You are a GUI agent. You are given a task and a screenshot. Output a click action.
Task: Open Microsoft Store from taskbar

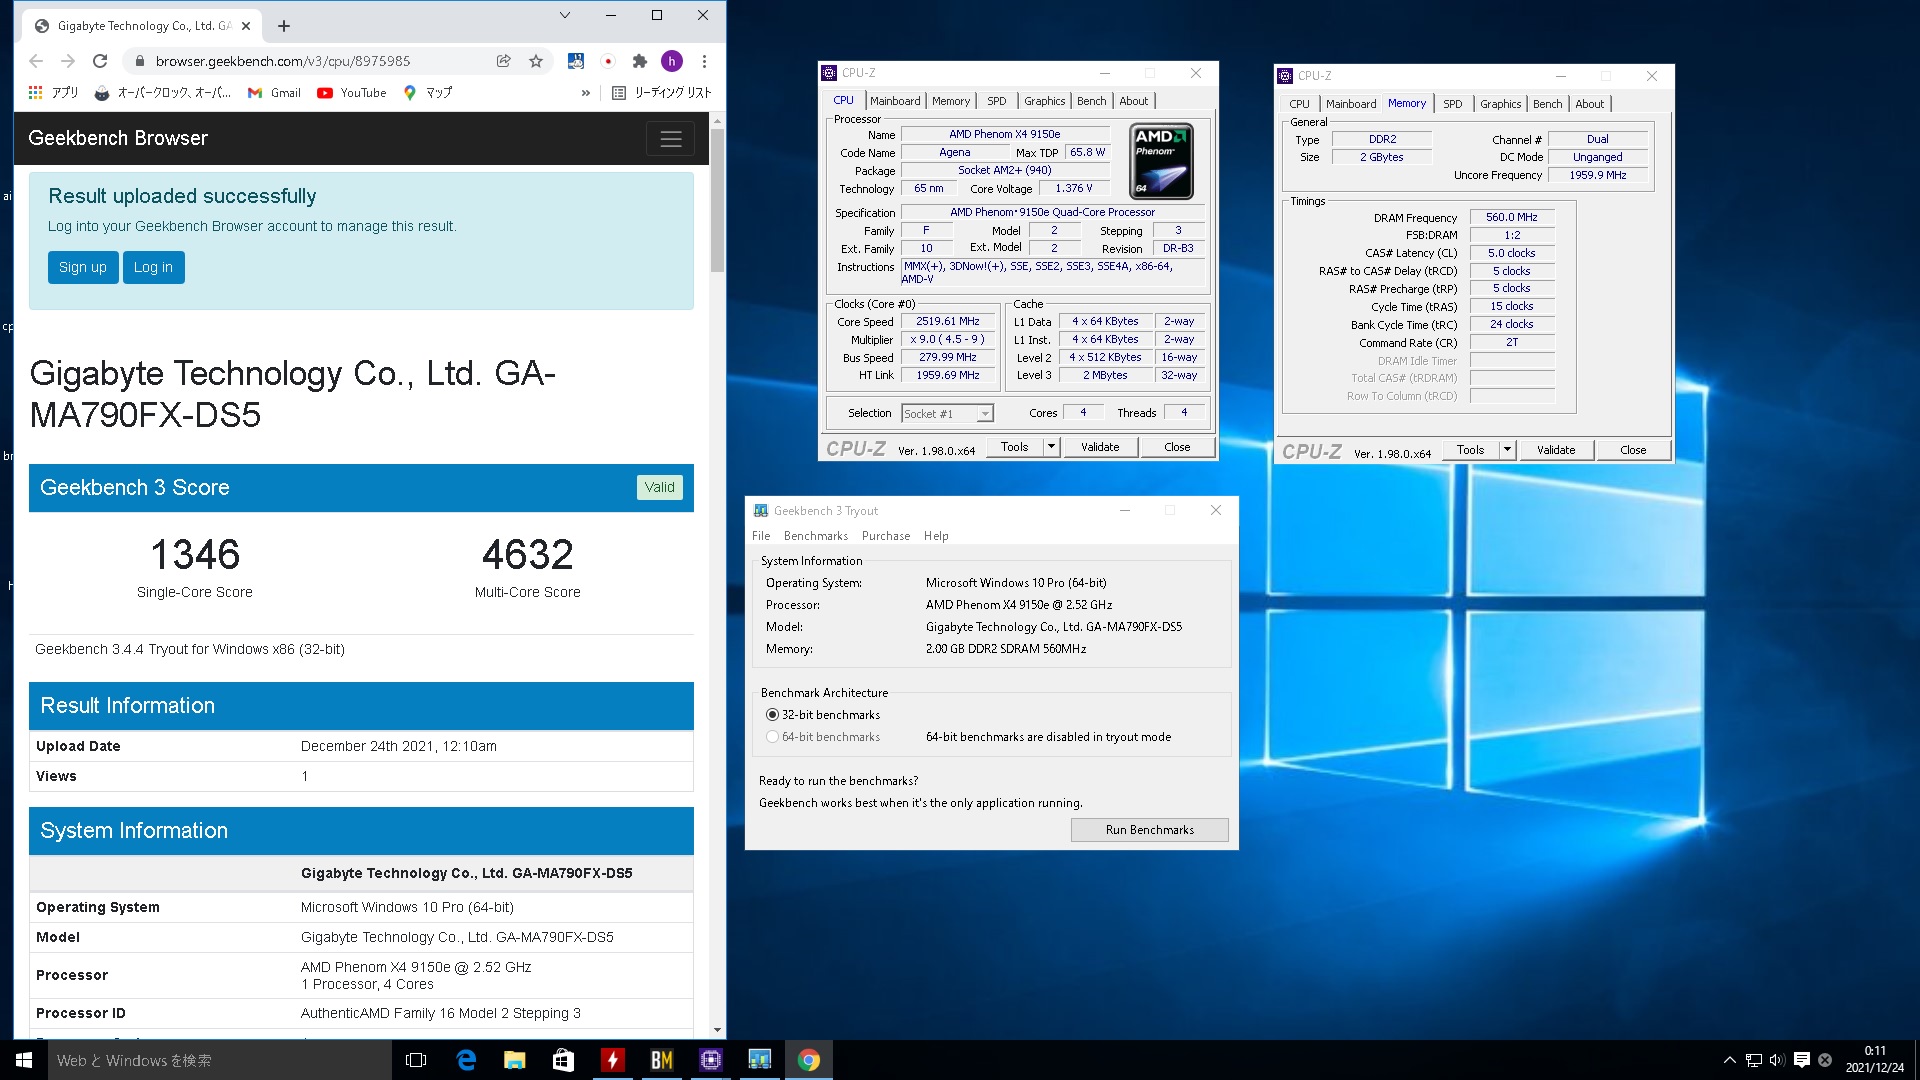pos(564,1060)
